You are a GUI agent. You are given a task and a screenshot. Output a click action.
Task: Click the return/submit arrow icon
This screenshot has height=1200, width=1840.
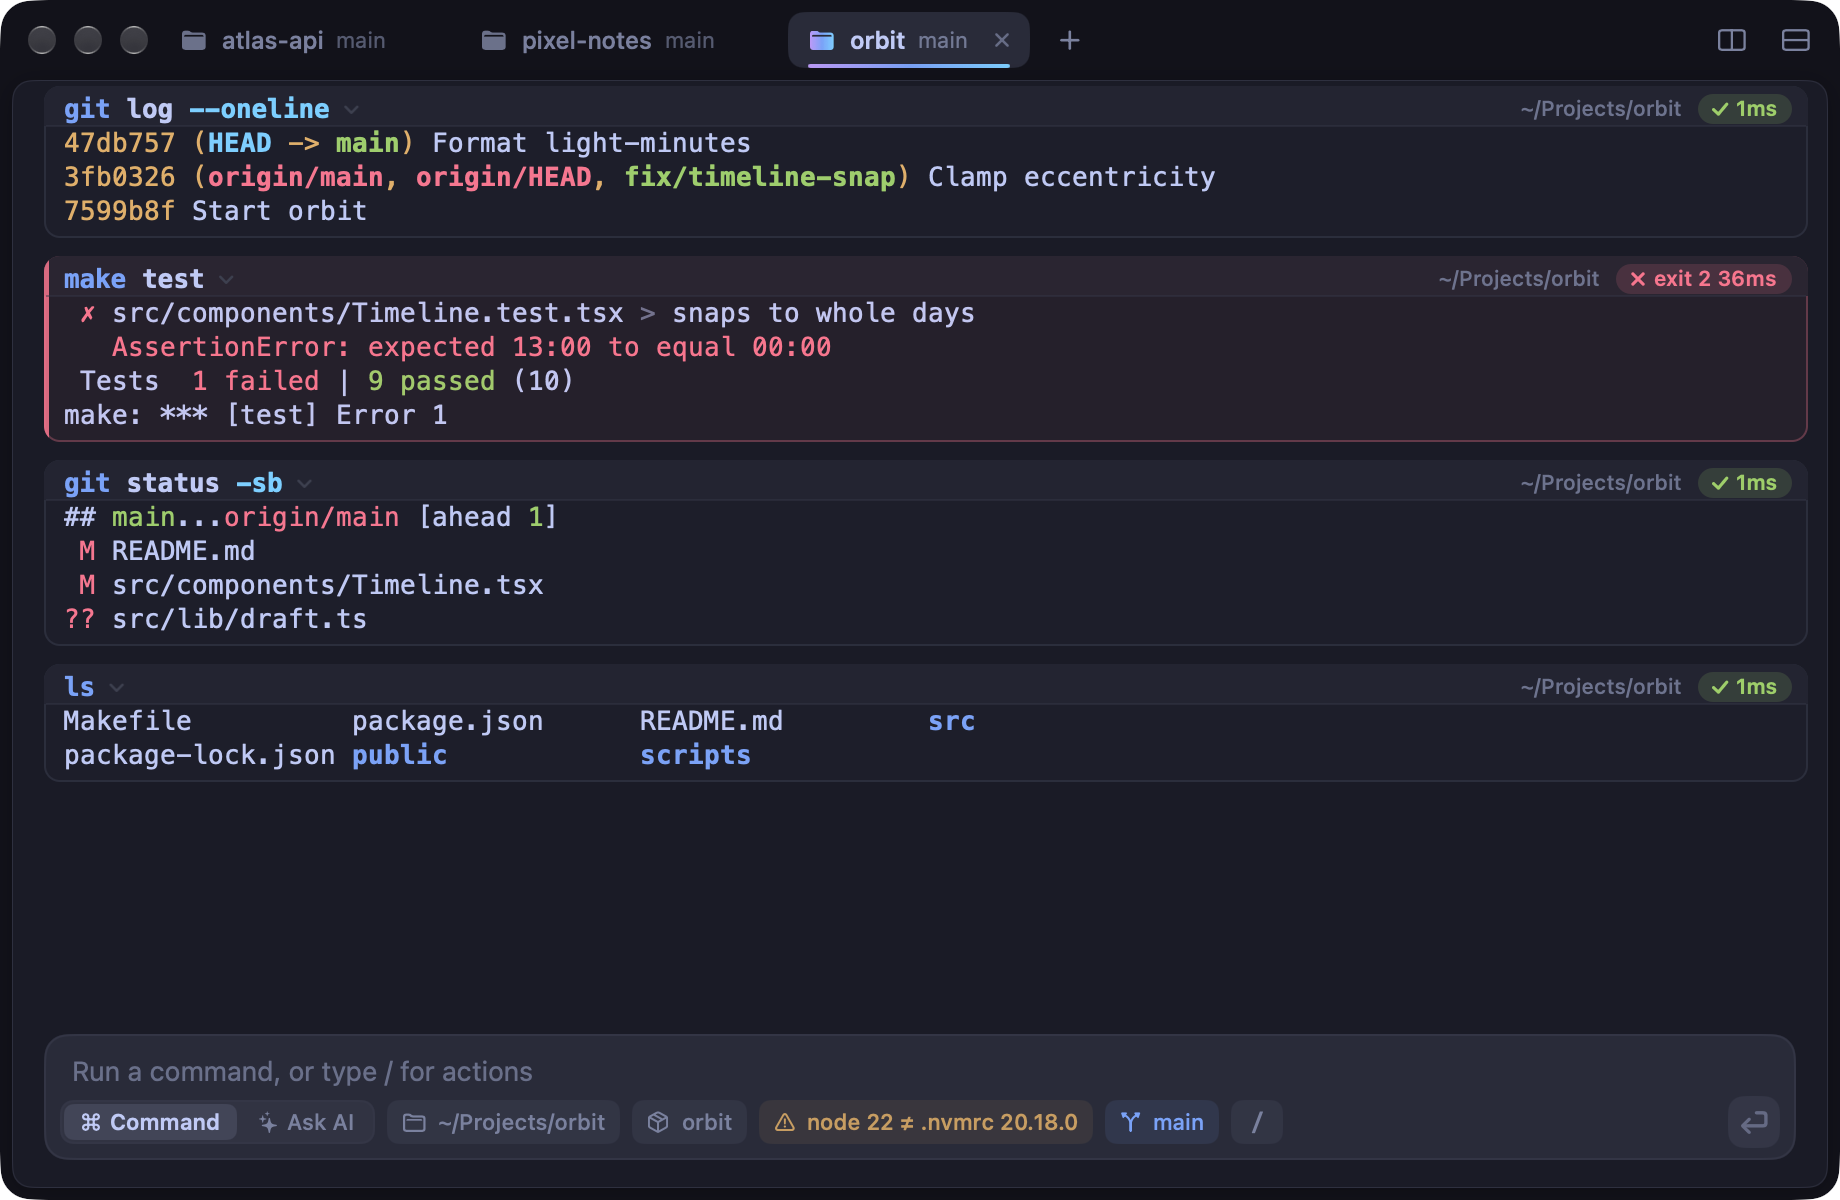click(x=1754, y=1122)
